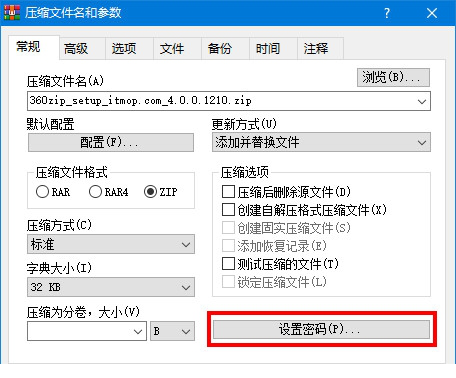
Task: Click the 设置密码(P)... button
Action: click(x=321, y=329)
